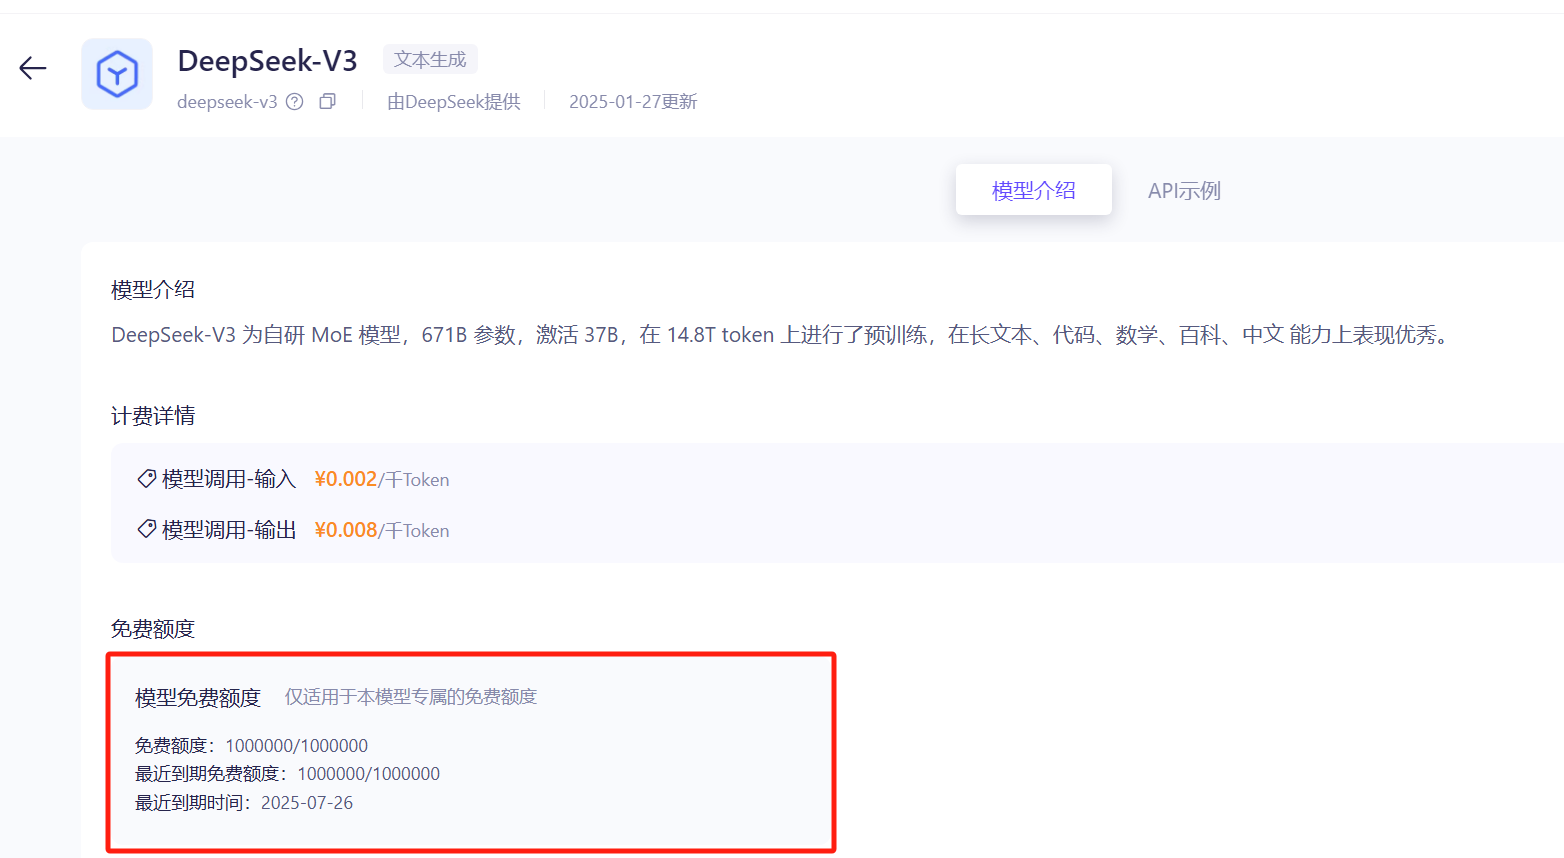Click the price tag icon for 模型调用-输出
1564x858 pixels.
click(x=146, y=529)
